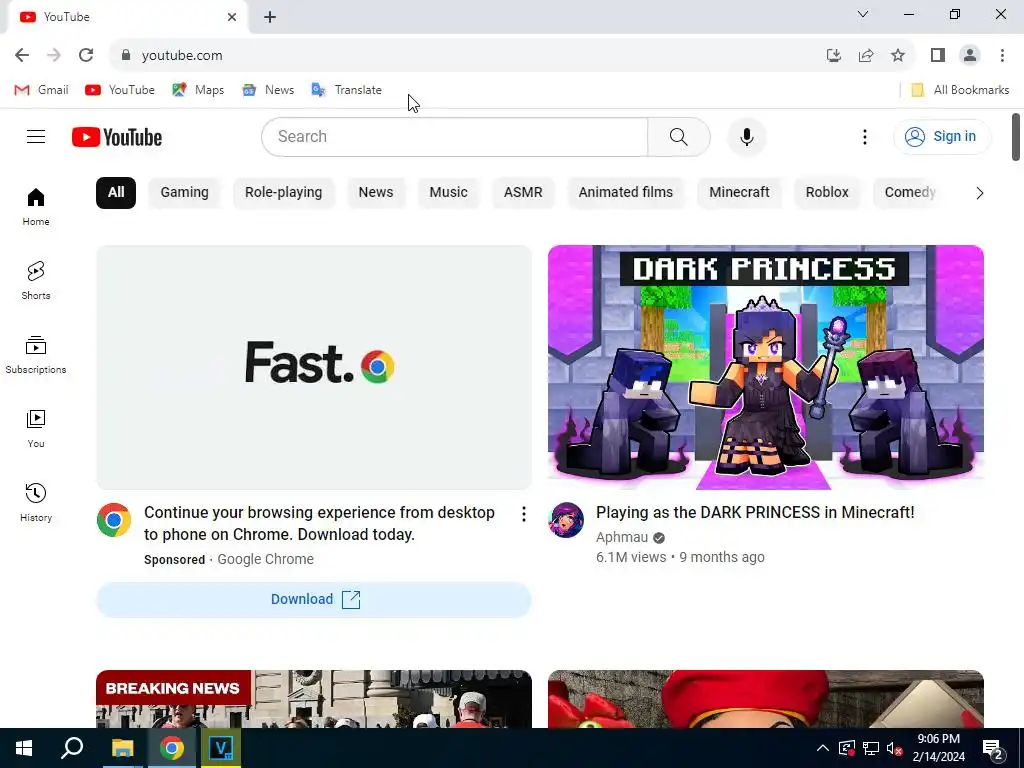This screenshot has height=768, width=1024.
Task: Show hidden system tray icons
Action: point(823,748)
